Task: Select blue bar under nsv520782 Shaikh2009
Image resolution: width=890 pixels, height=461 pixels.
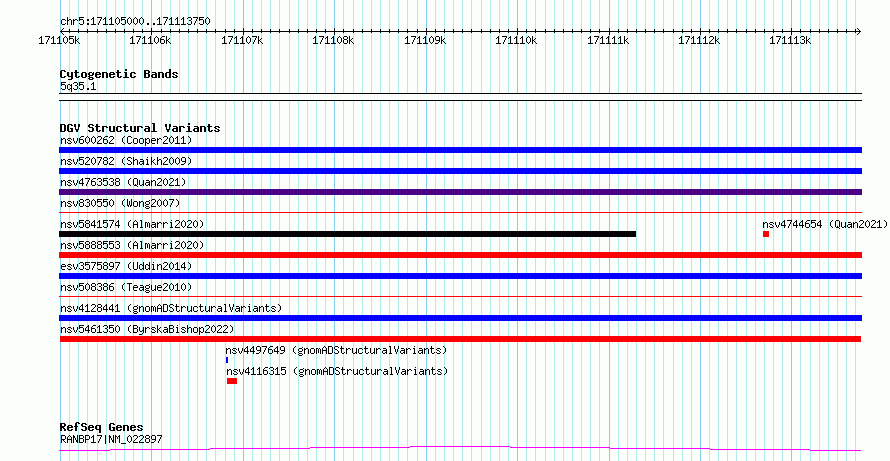Action: (460, 171)
